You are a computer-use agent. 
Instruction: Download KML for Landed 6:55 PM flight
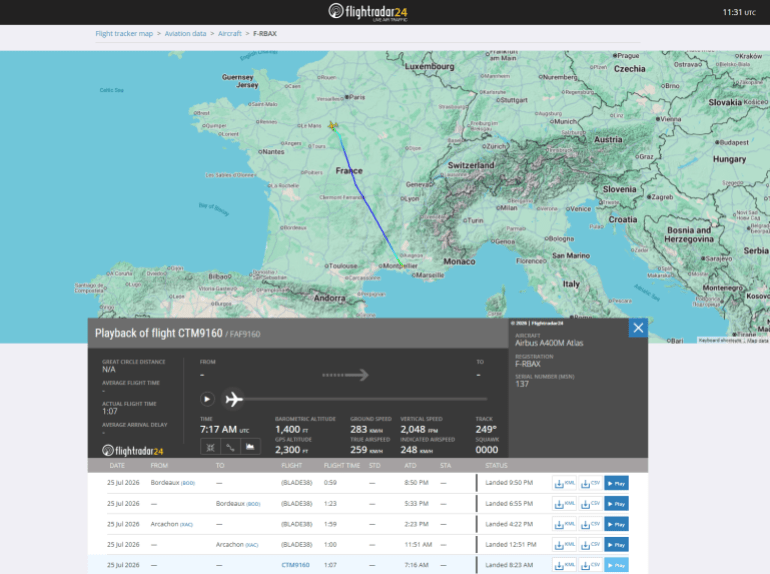[x=564, y=504]
